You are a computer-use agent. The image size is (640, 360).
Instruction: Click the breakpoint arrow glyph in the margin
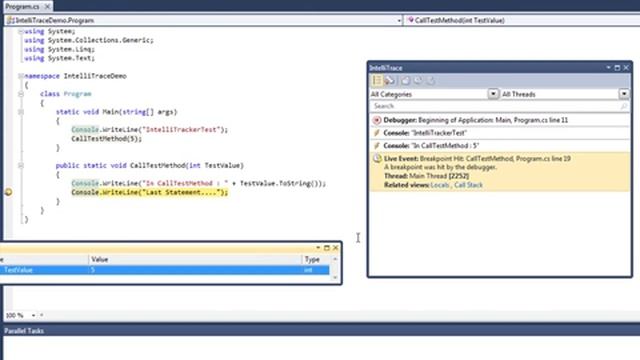pos(8,192)
